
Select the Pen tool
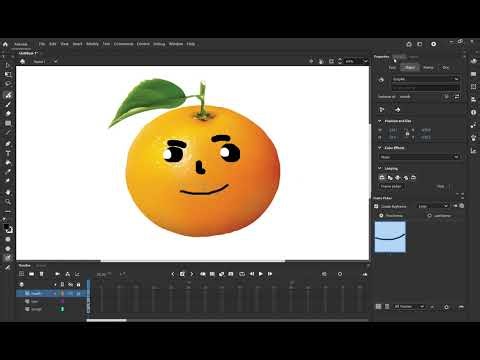click(x=8, y=144)
